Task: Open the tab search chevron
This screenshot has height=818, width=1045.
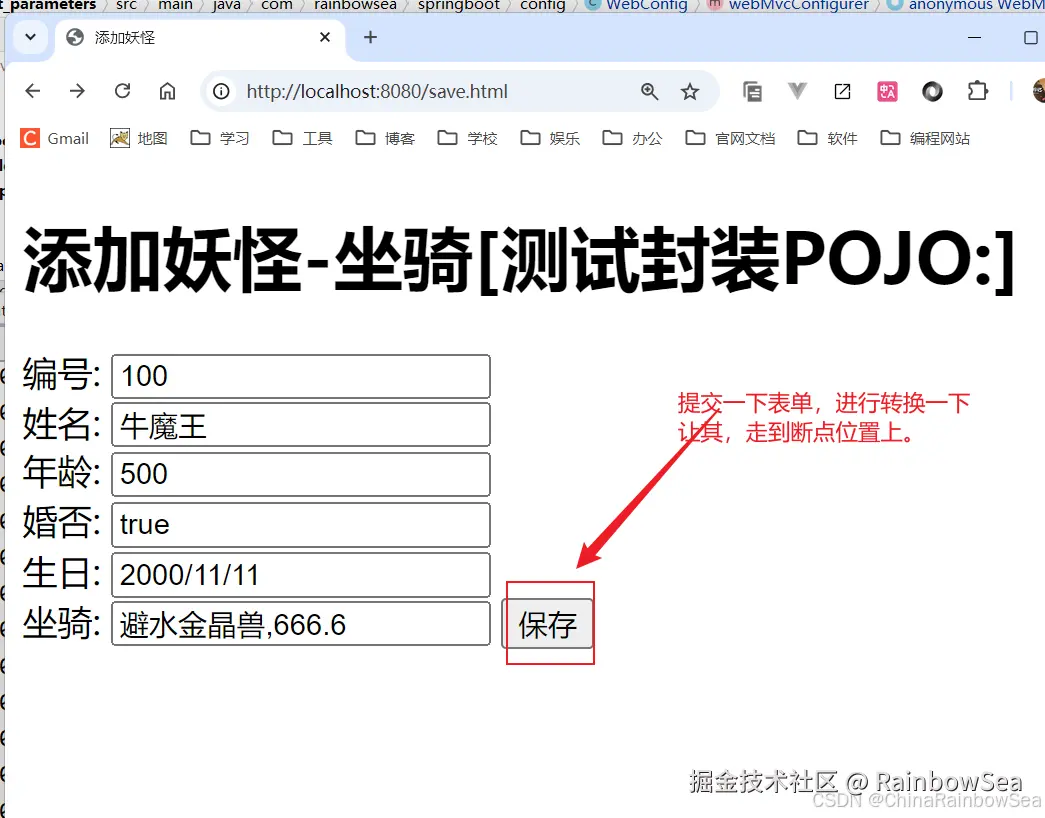Action: [29, 37]
